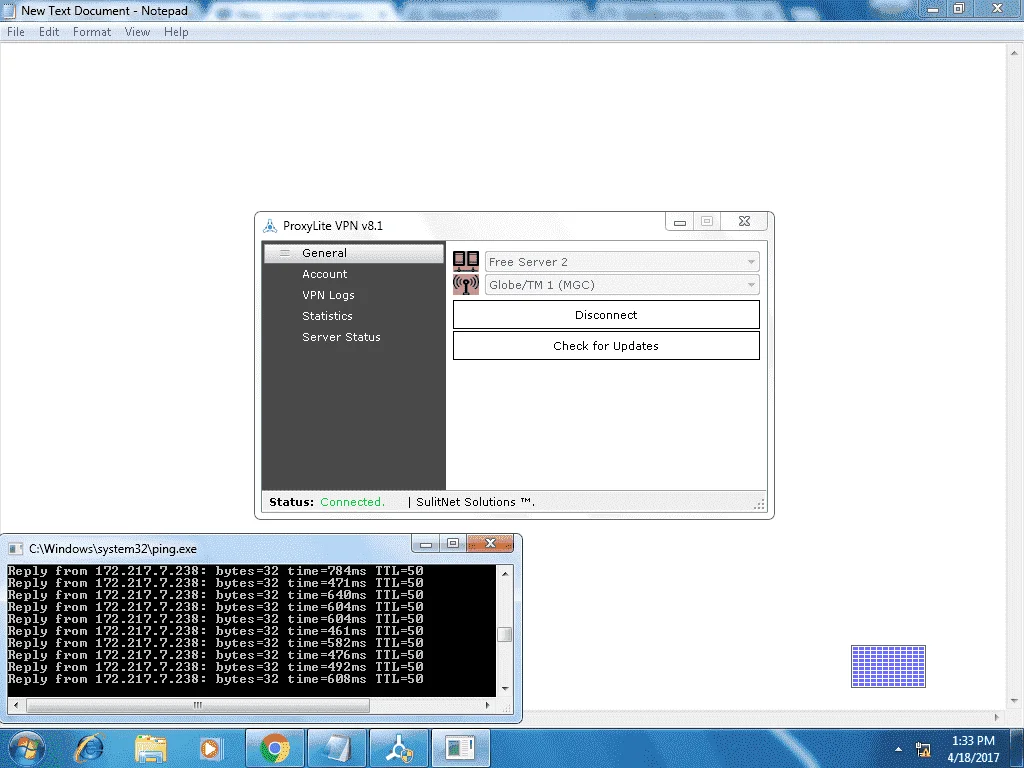
Task: Click Notepad horizontal scroll right arrow
Action: [x=997, y=716]
